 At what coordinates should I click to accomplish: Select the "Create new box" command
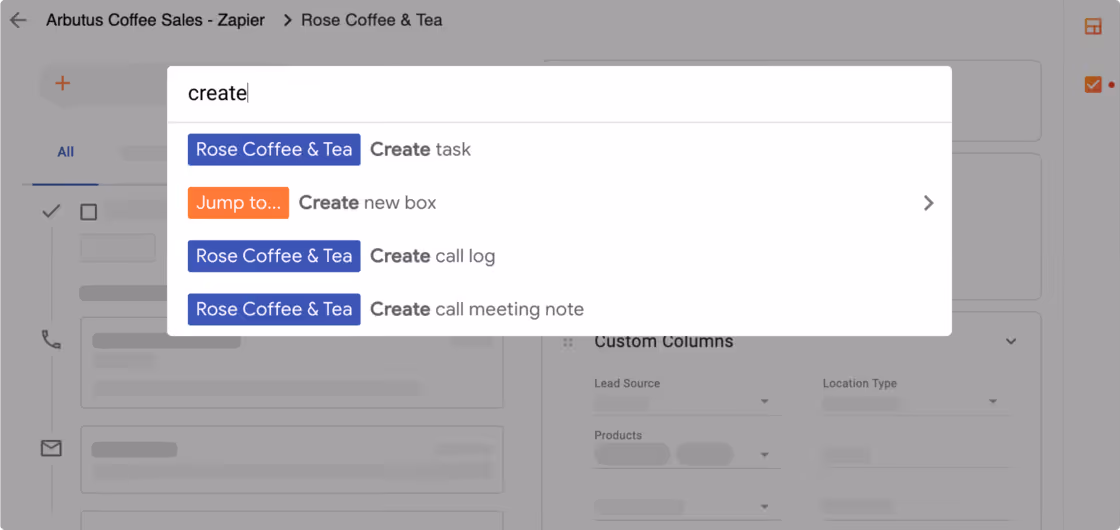coord(559,203)
